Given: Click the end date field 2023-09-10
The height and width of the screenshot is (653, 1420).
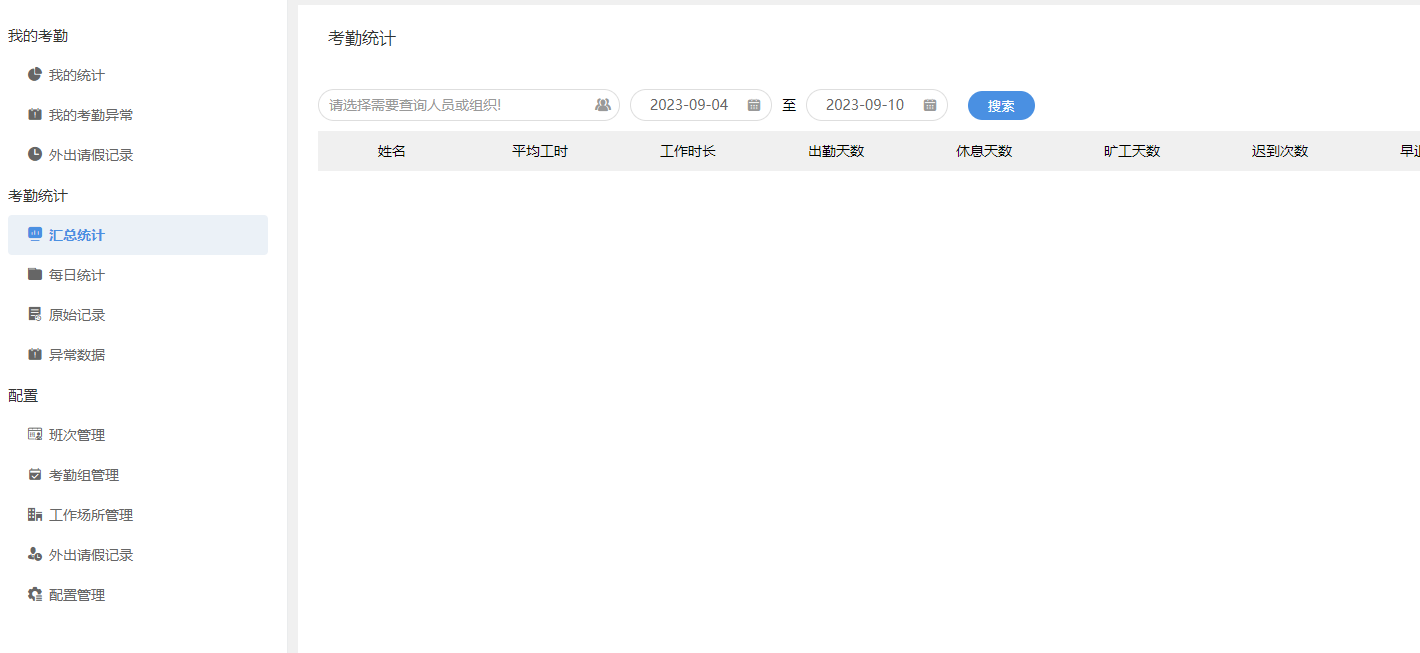Looking at the screenshot, I should point(877,105).
